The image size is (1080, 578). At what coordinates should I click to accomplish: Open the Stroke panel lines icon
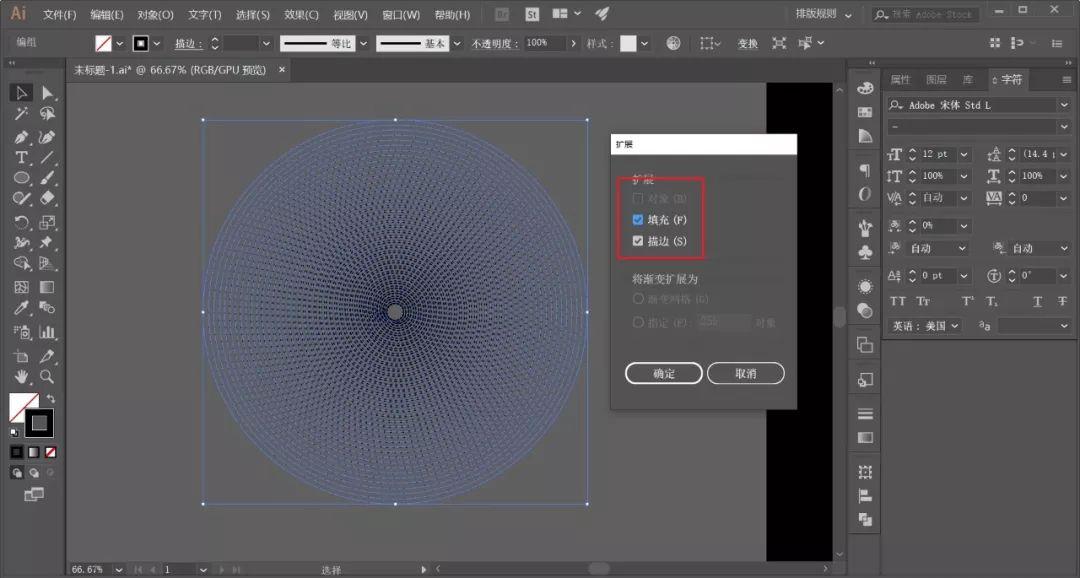865,413
